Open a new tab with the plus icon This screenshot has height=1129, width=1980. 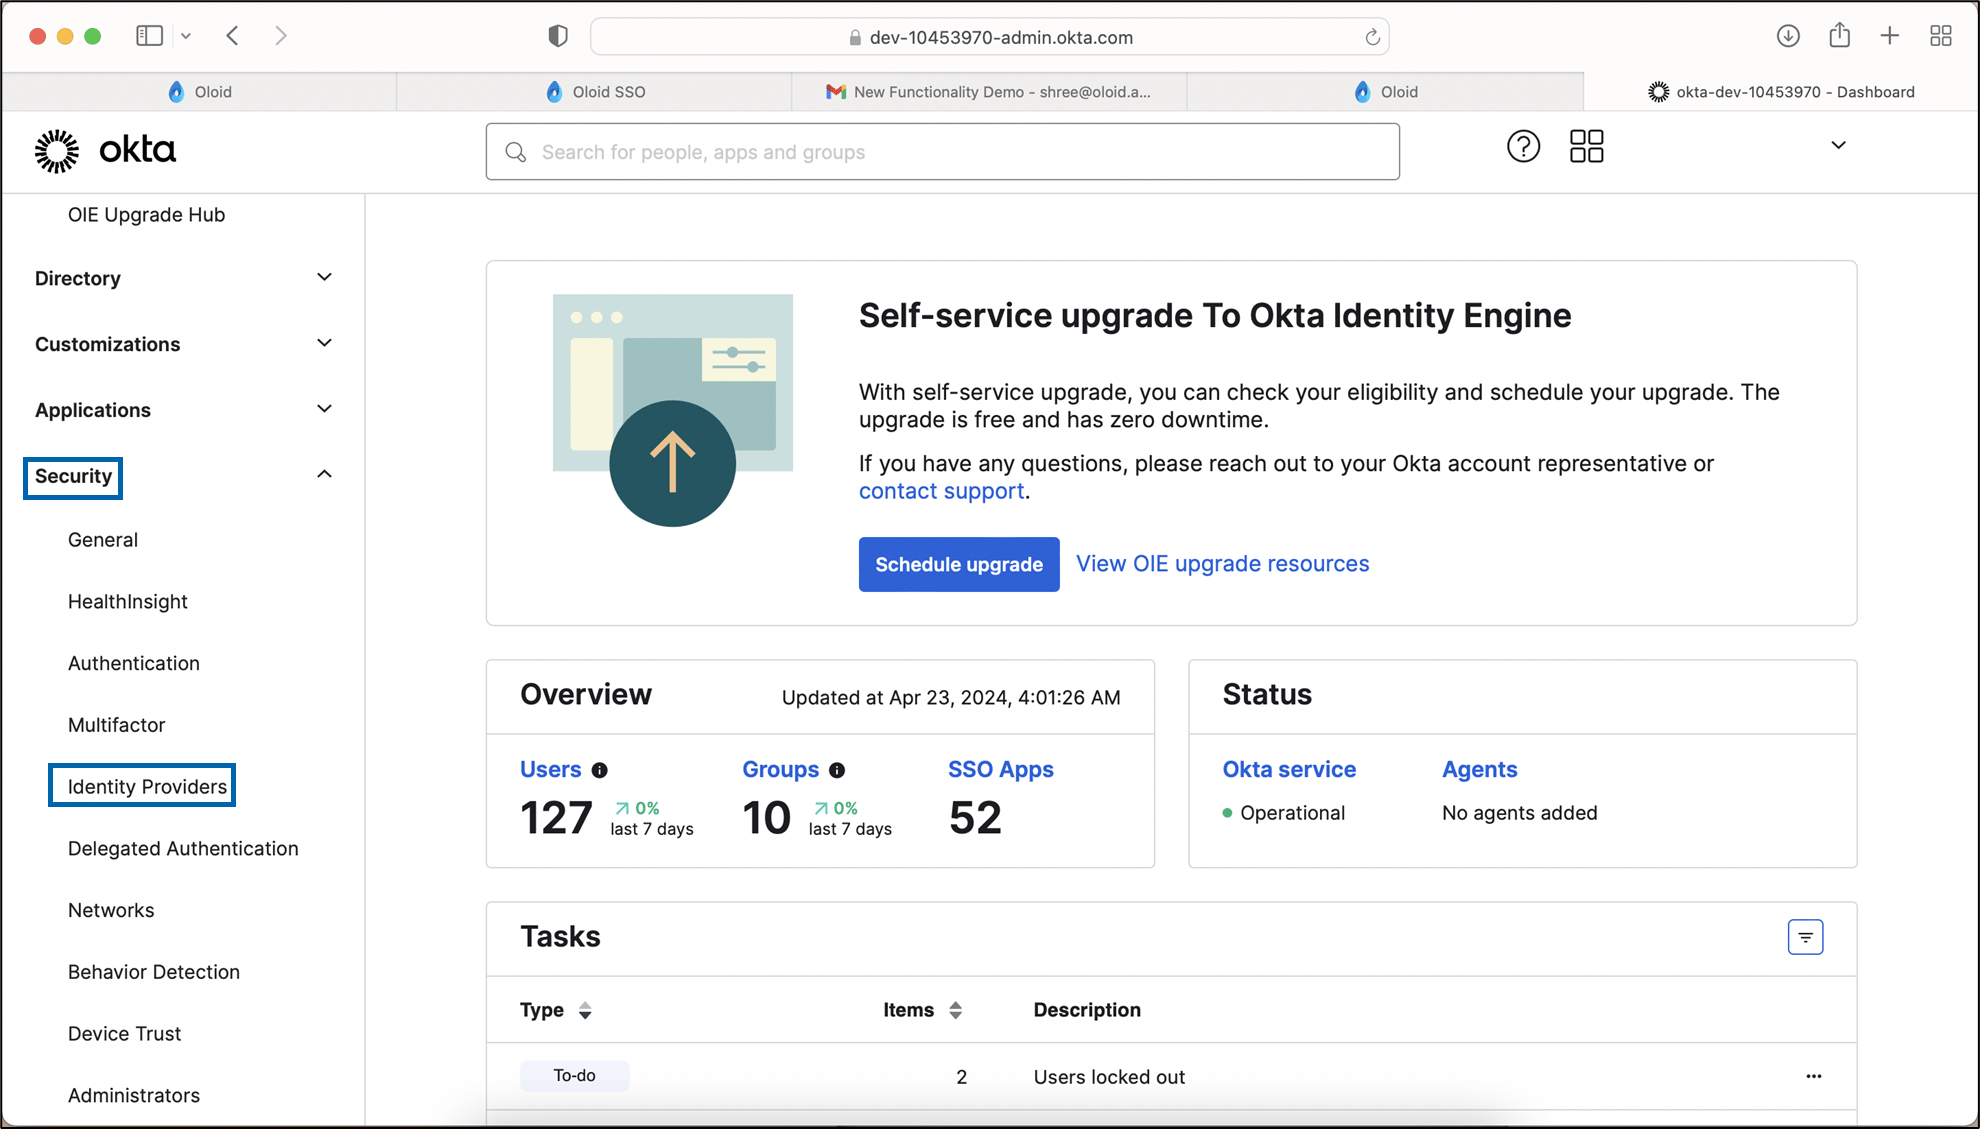coord(1889,36)
